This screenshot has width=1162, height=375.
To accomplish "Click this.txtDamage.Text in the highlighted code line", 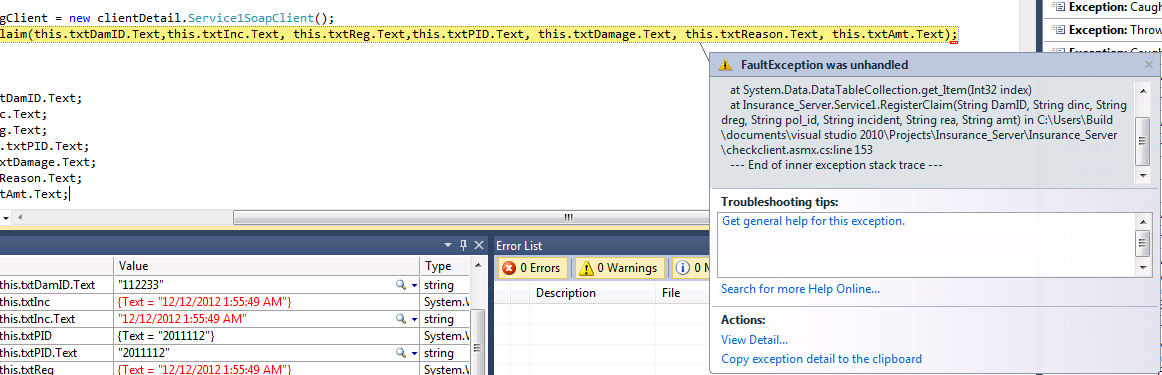I will coord(604,34).
